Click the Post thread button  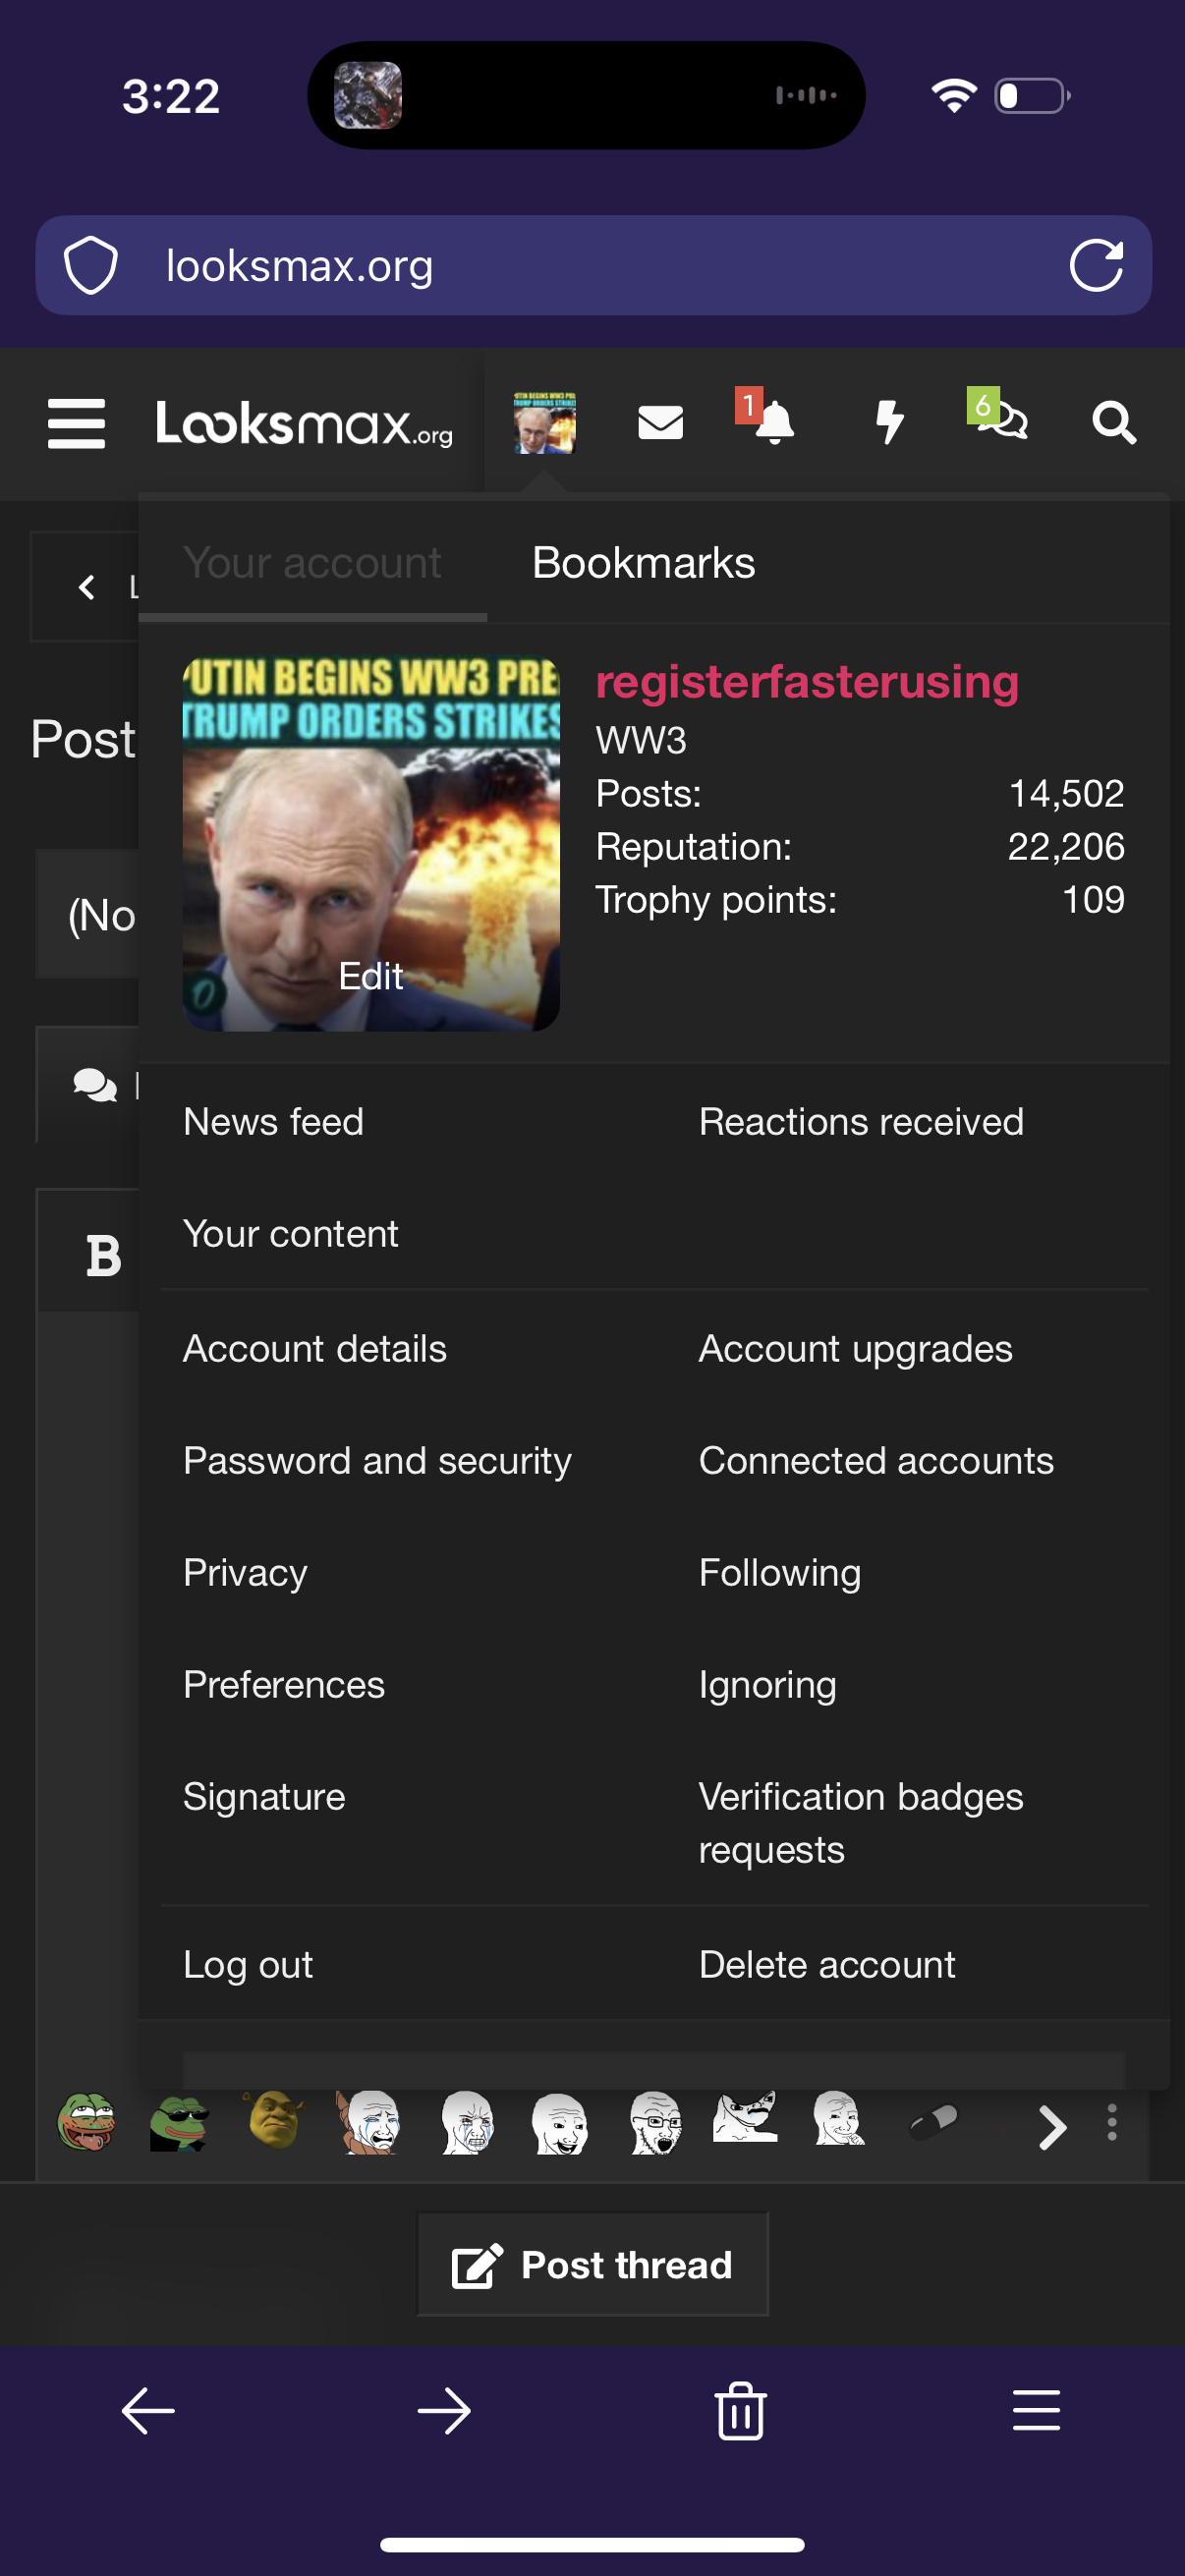[592, 2265]
